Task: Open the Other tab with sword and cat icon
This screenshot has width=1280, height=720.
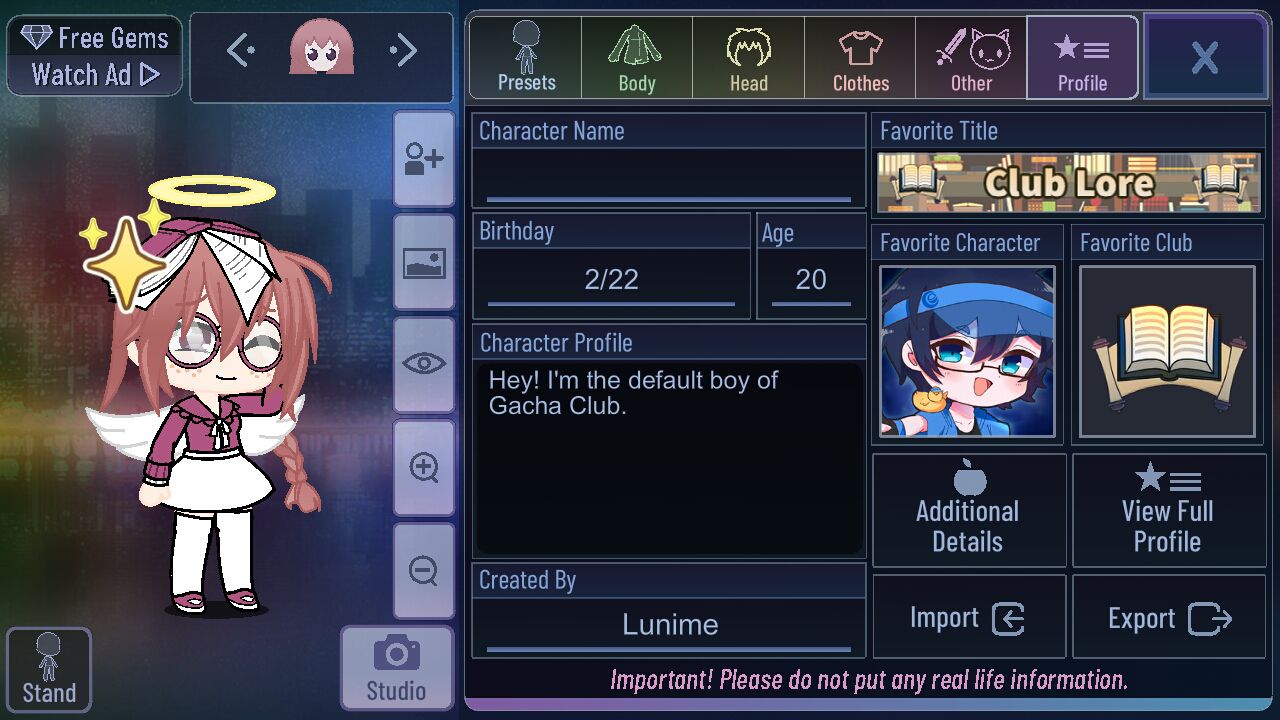Action: pos(971,57)
